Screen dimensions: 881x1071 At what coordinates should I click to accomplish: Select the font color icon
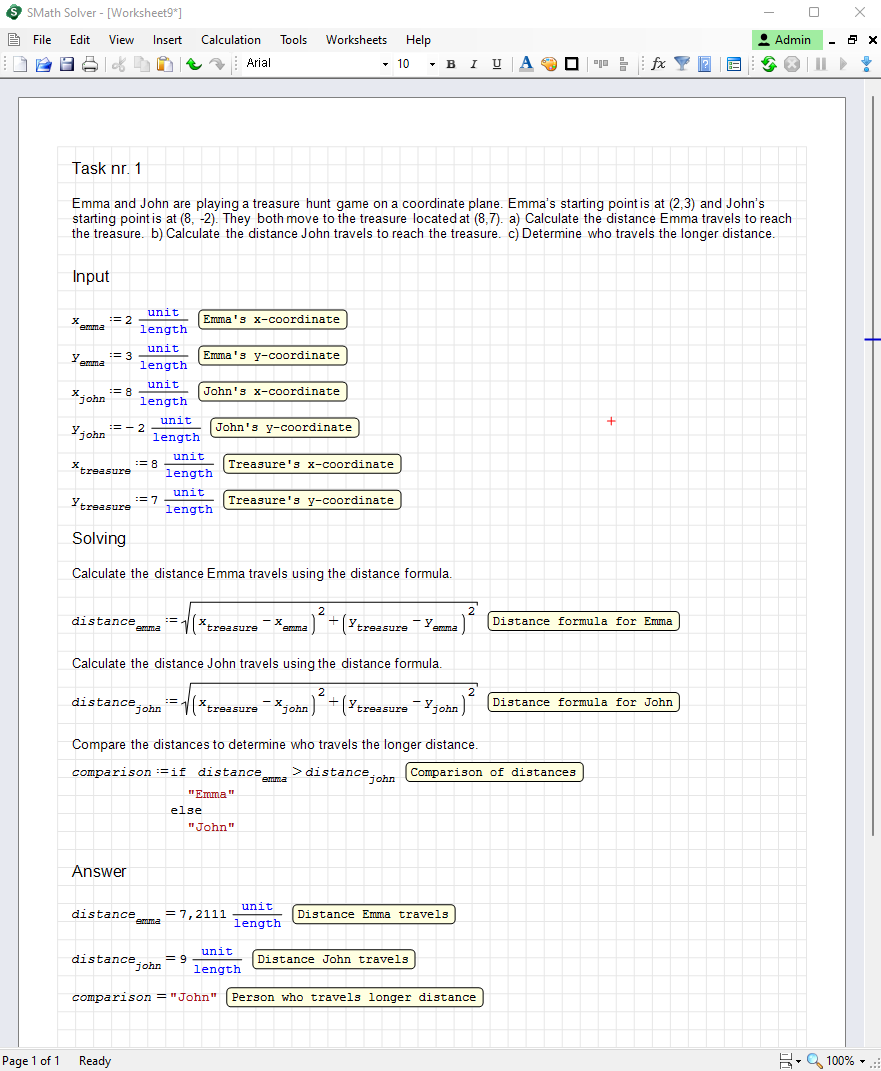point(526,64)
